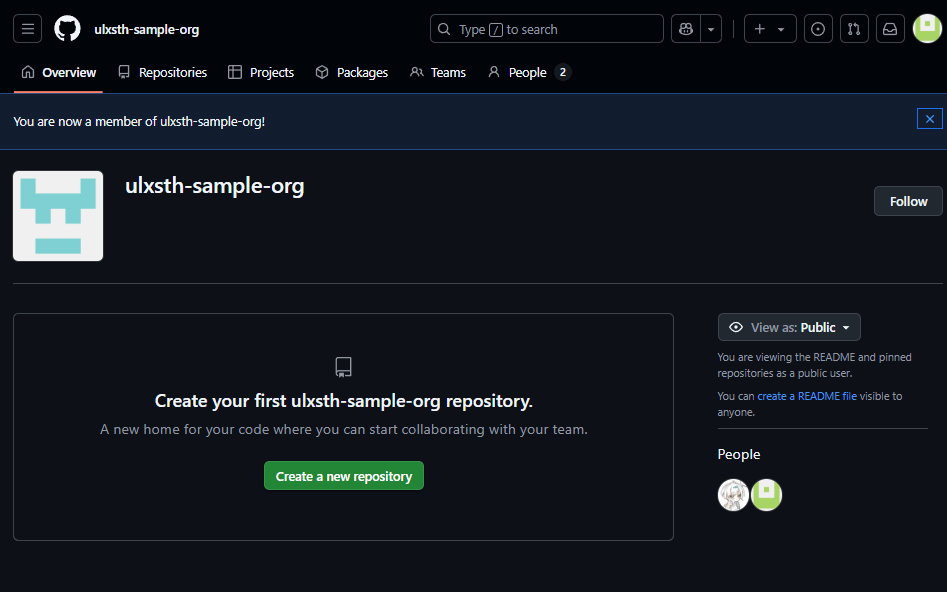Open Copilot chat icon
Image resolution: width=947 pixels, height=592 pixels.
pos(686,29)
